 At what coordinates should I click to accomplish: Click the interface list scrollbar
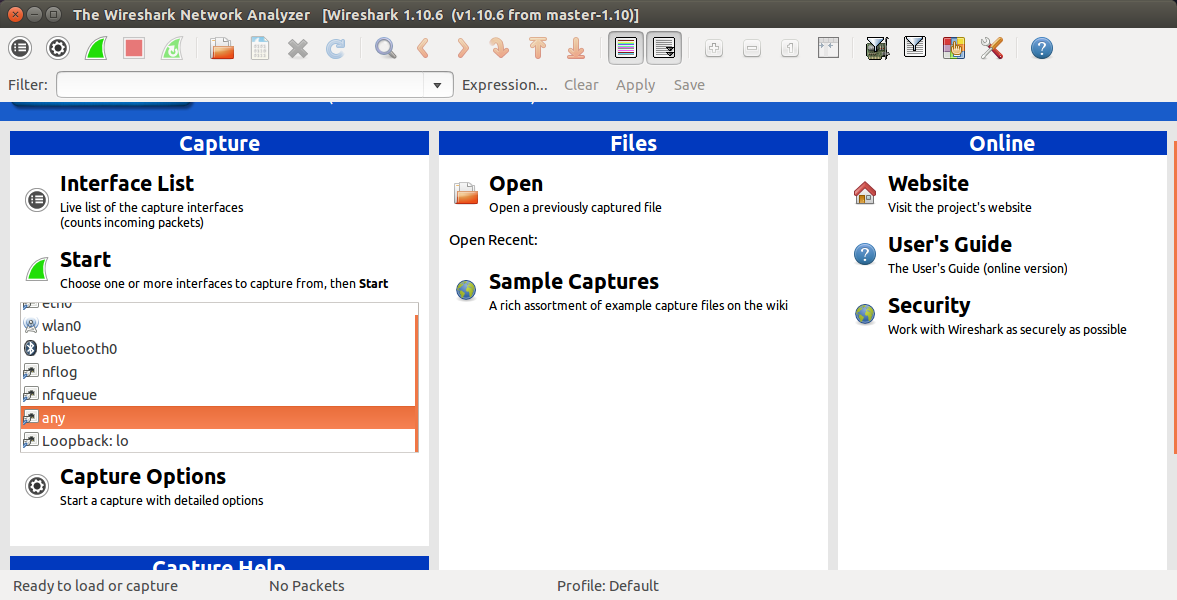(x=417, y=383)
